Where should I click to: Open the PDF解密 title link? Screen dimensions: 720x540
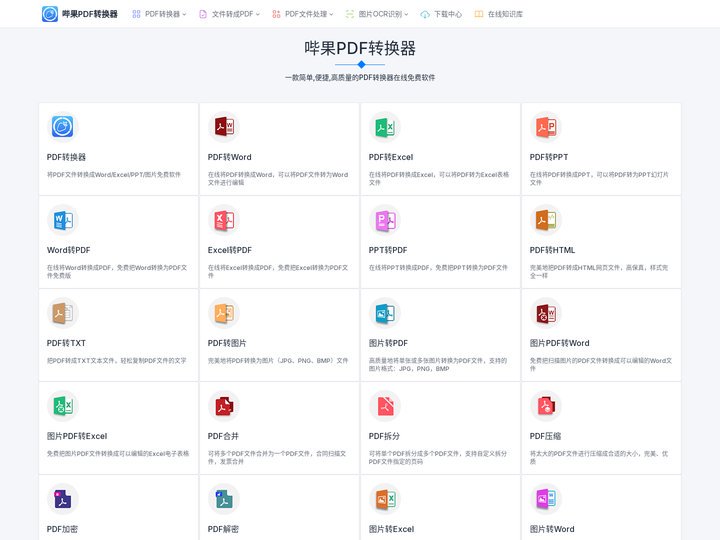223,529
